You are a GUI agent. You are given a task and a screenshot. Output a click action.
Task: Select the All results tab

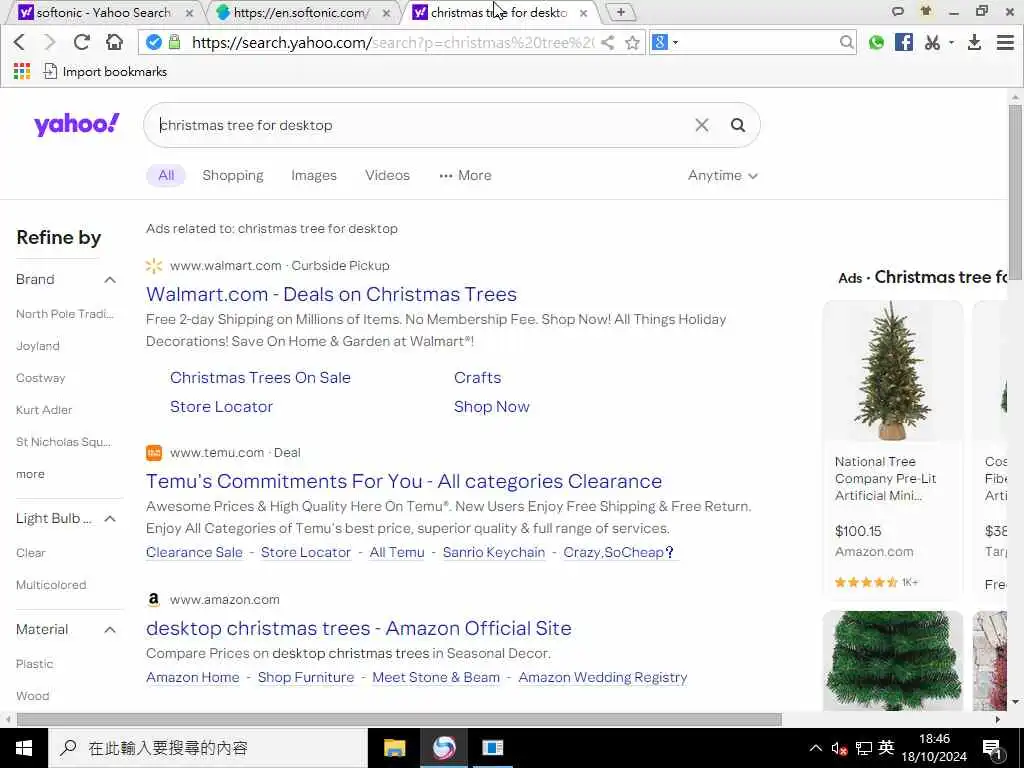(166, 175)
